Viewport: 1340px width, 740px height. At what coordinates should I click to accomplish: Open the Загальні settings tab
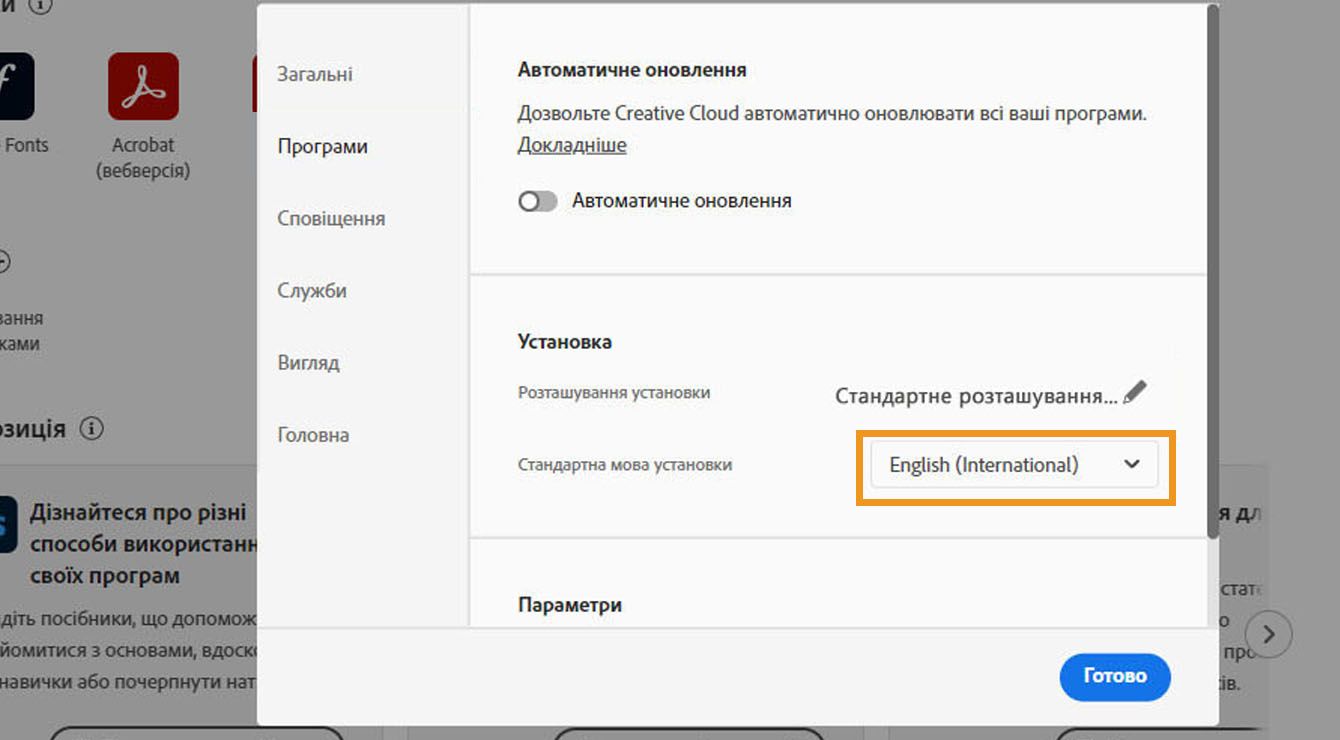[x=315, y=74]
